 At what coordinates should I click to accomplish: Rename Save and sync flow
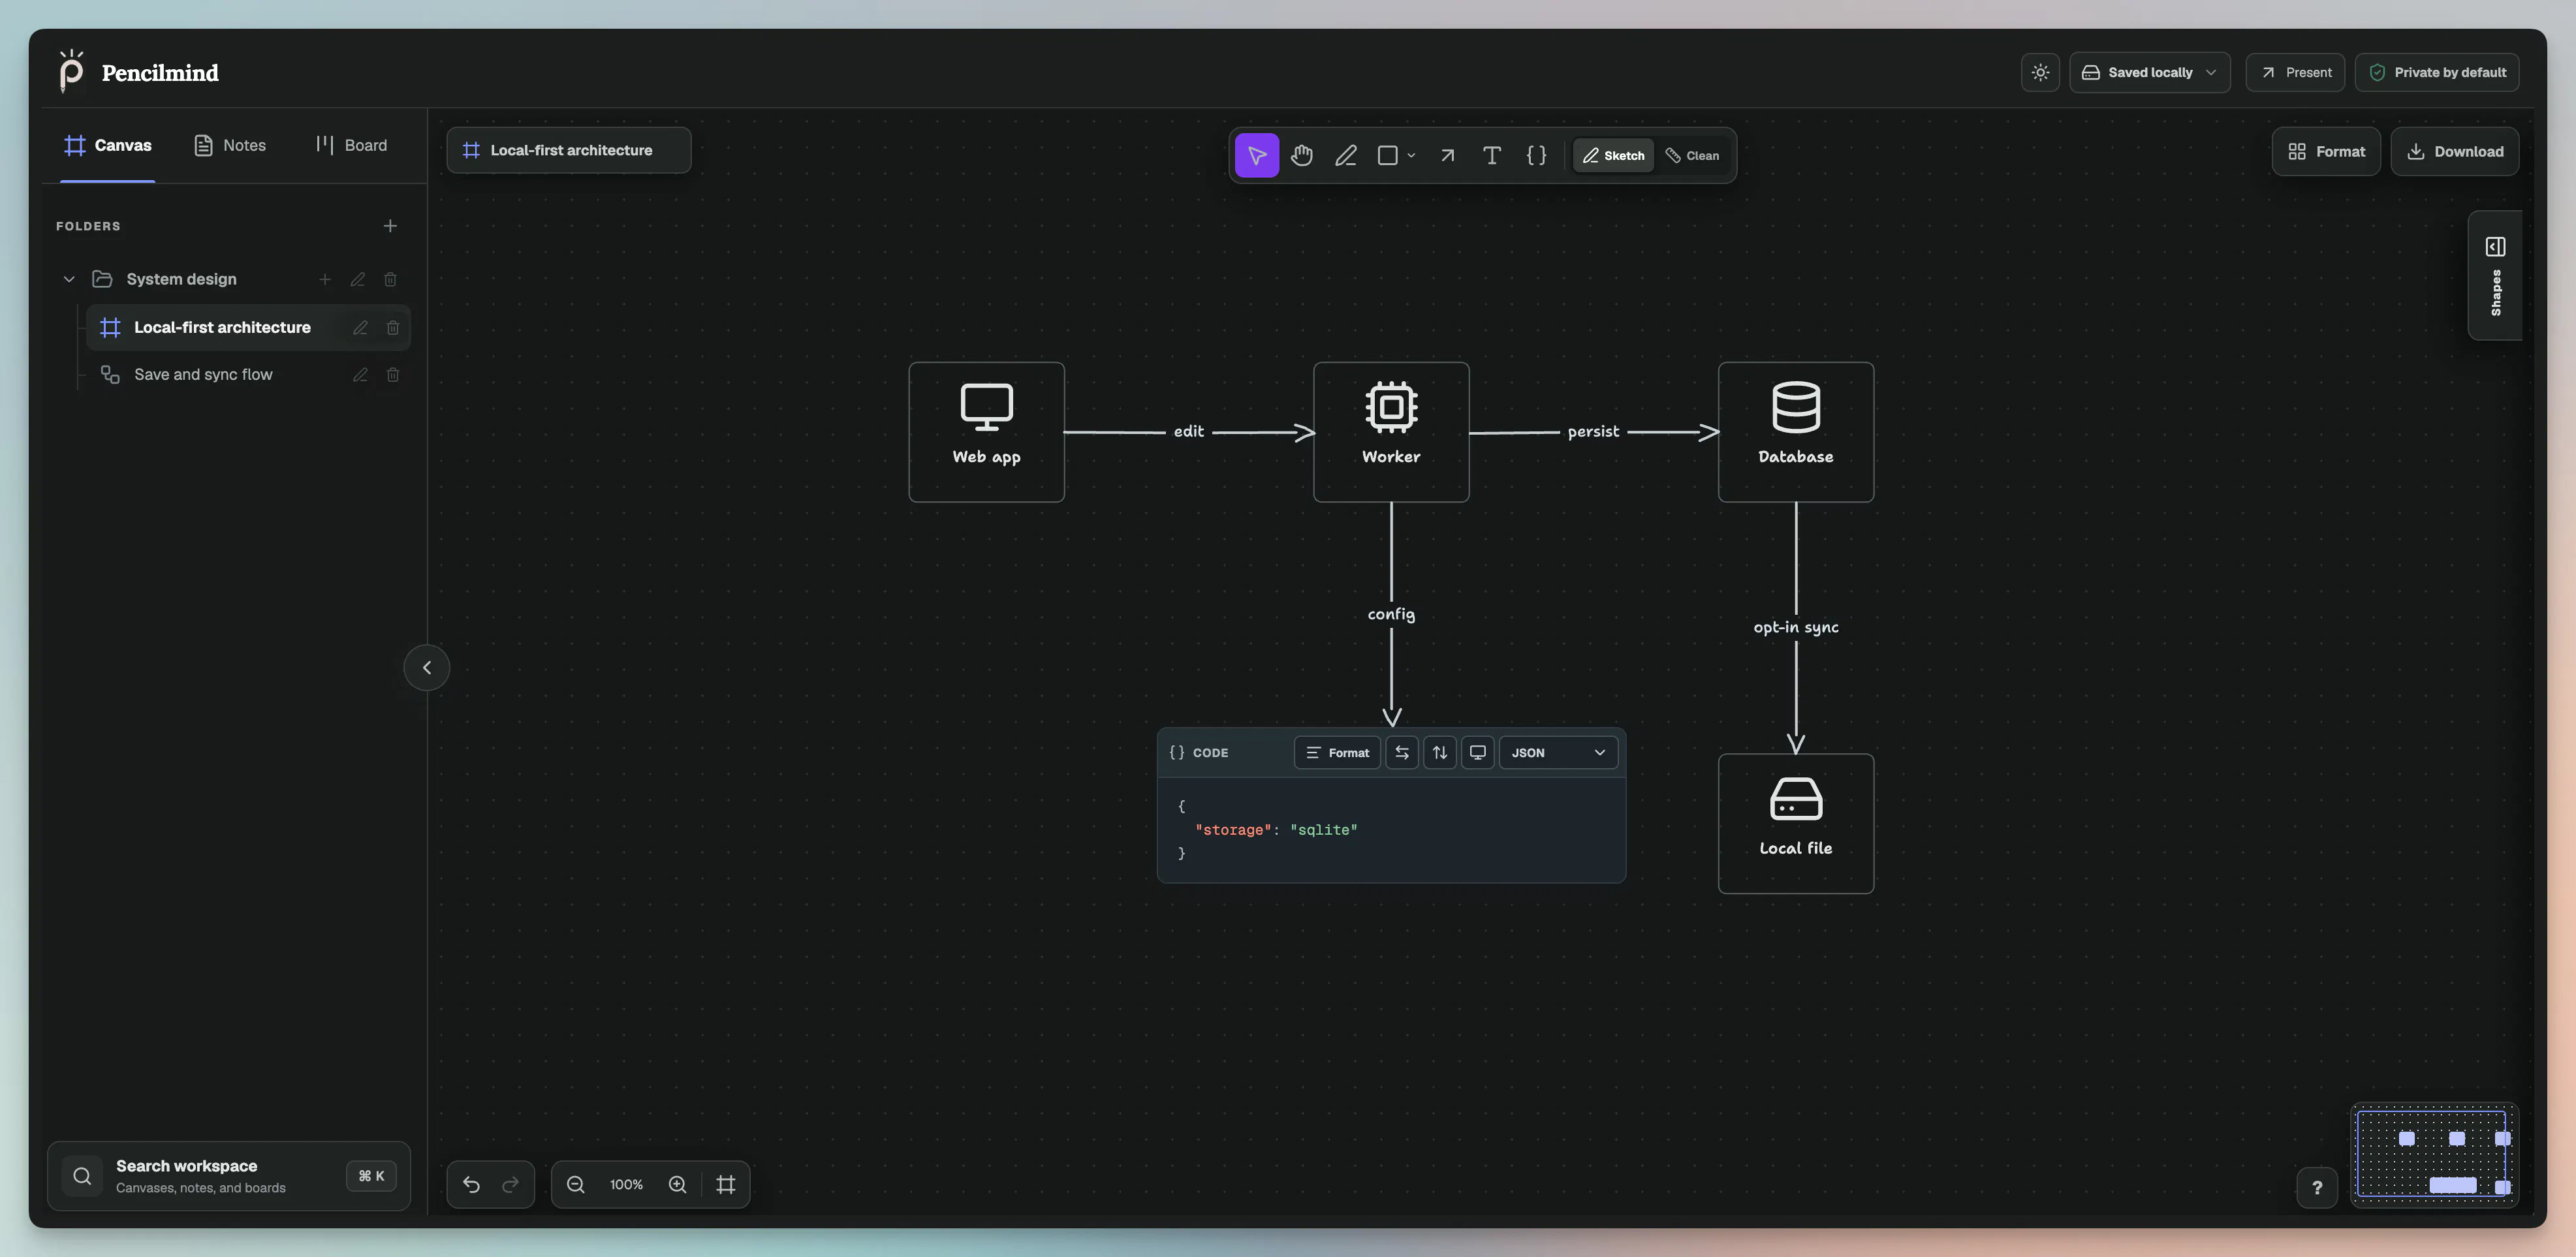click(x=360, y=374)
